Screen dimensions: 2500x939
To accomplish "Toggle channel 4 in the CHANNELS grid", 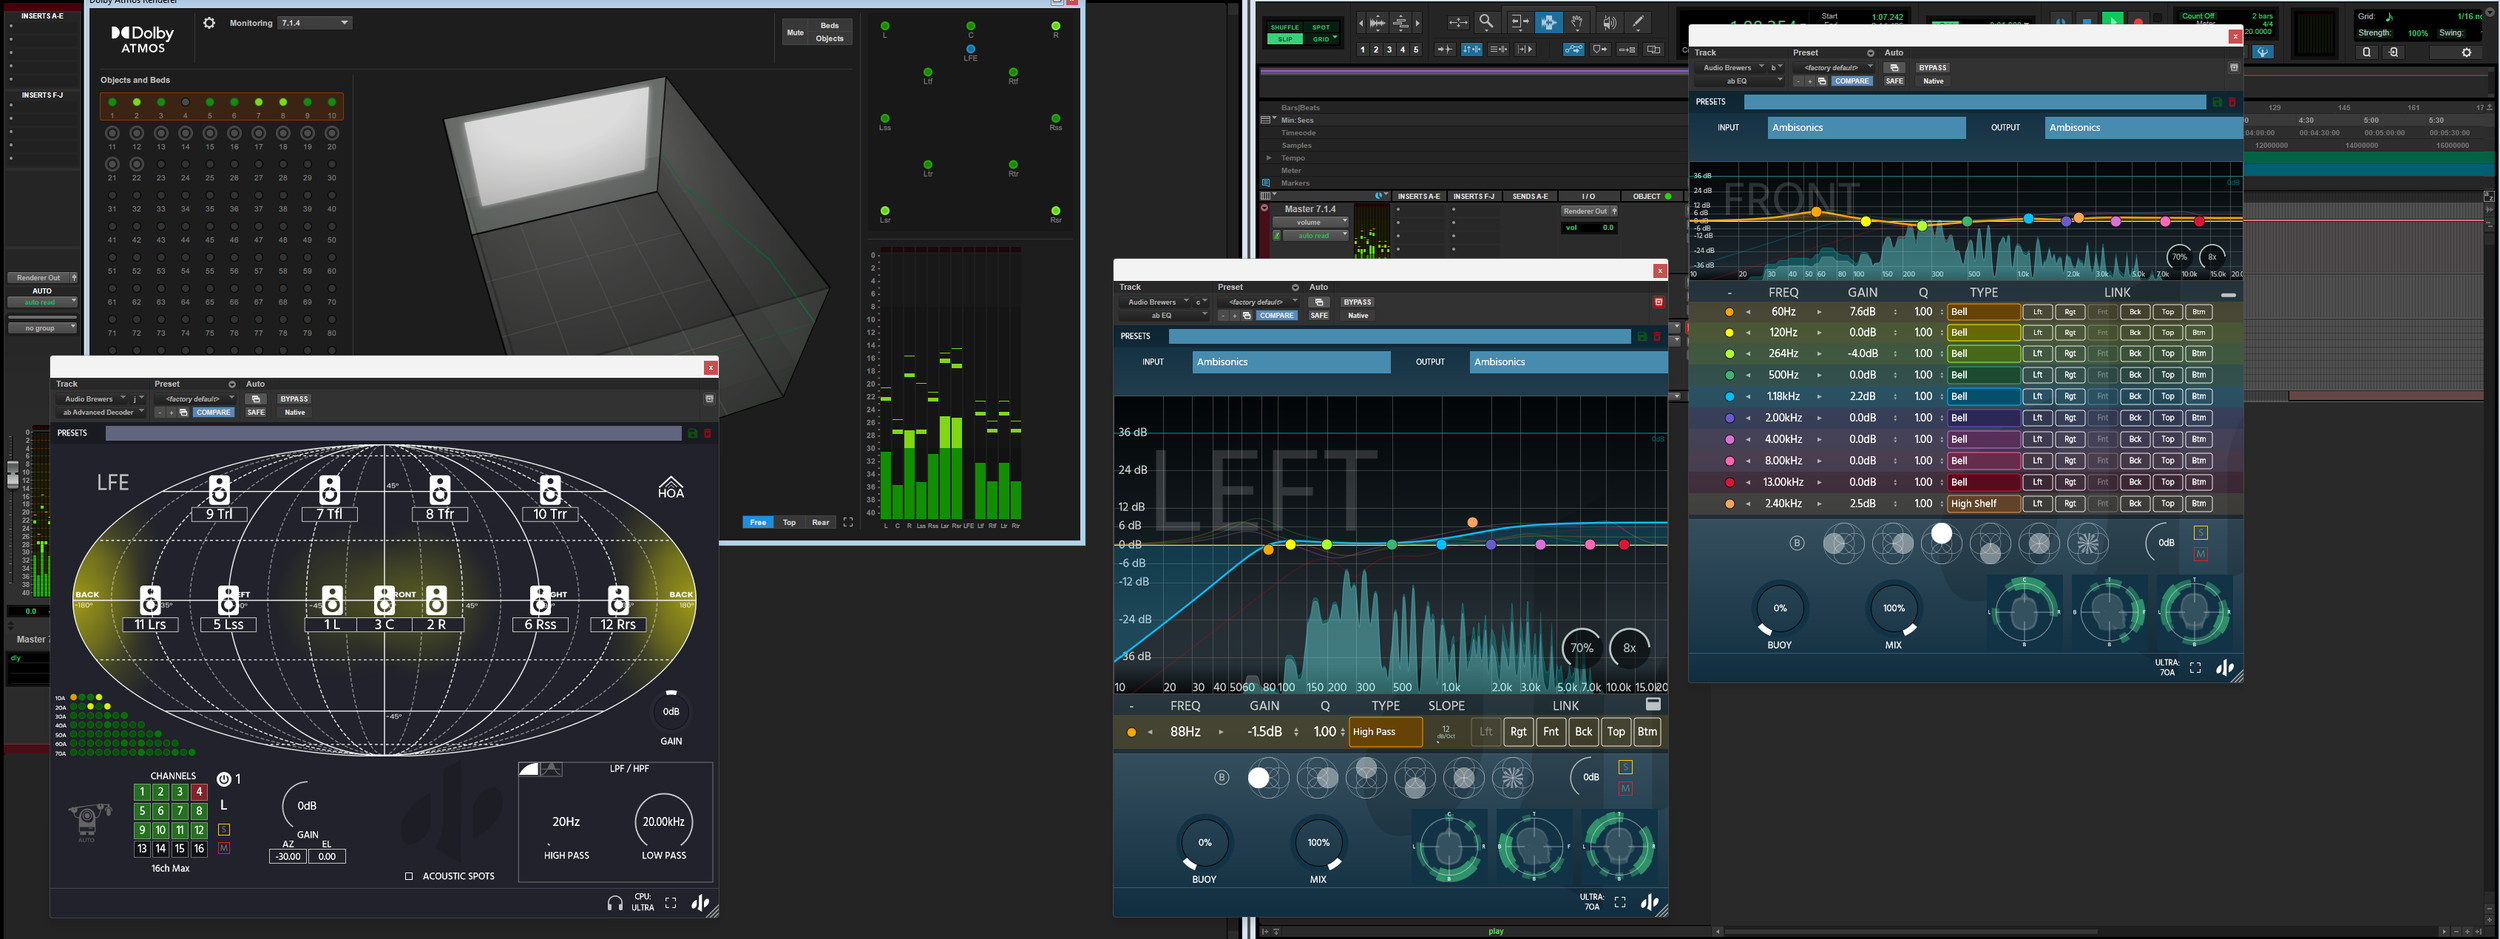I will pyautogui.click(x=199, y=791).
